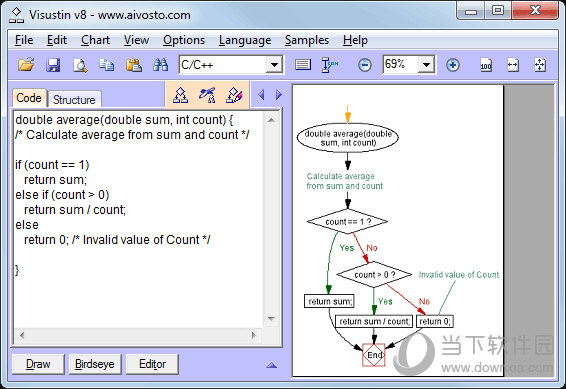This screenshot has width=566, height=389.
Task: Click the Save floppy disk icon
Action: [x=53, y=65]
